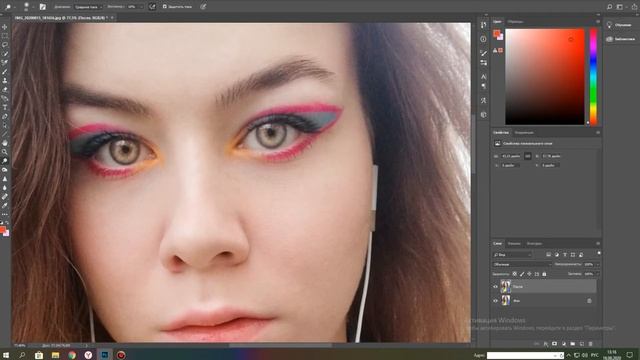640x360 pixels.
Task: Open the Learn (Обучение) panel
Action: tap(620, 25)
